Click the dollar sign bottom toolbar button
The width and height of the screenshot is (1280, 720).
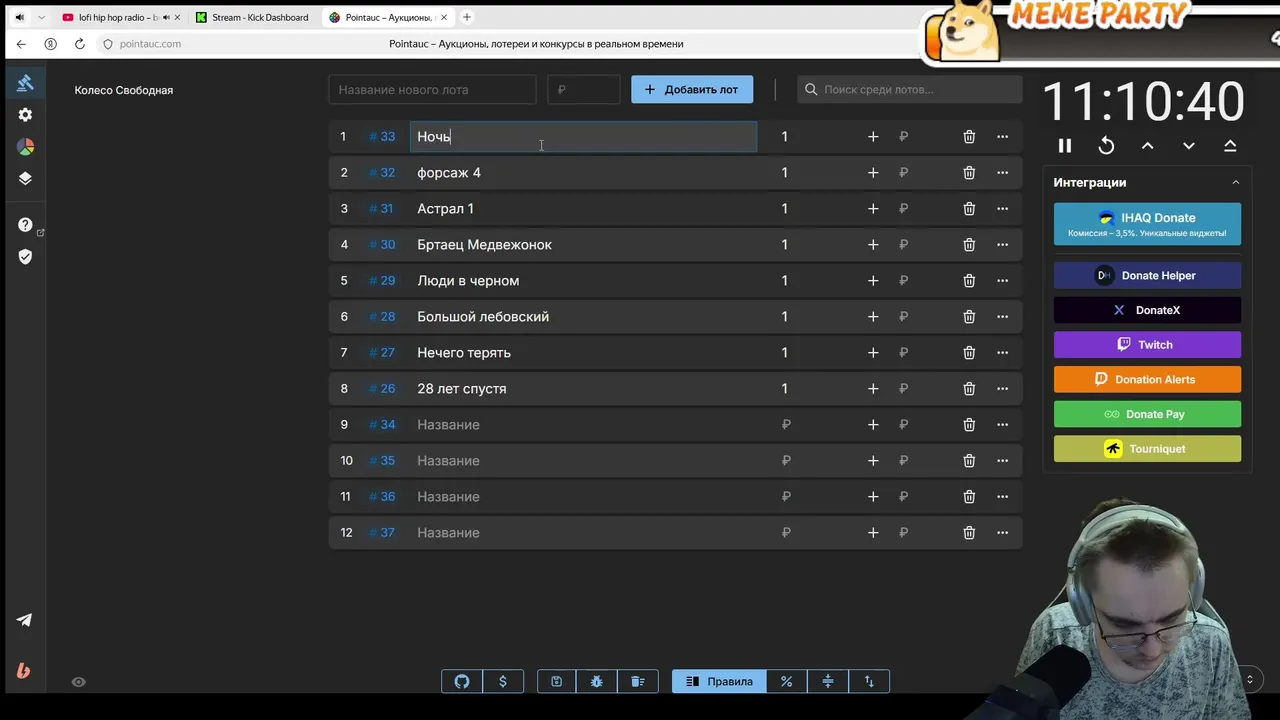point(503,681)
